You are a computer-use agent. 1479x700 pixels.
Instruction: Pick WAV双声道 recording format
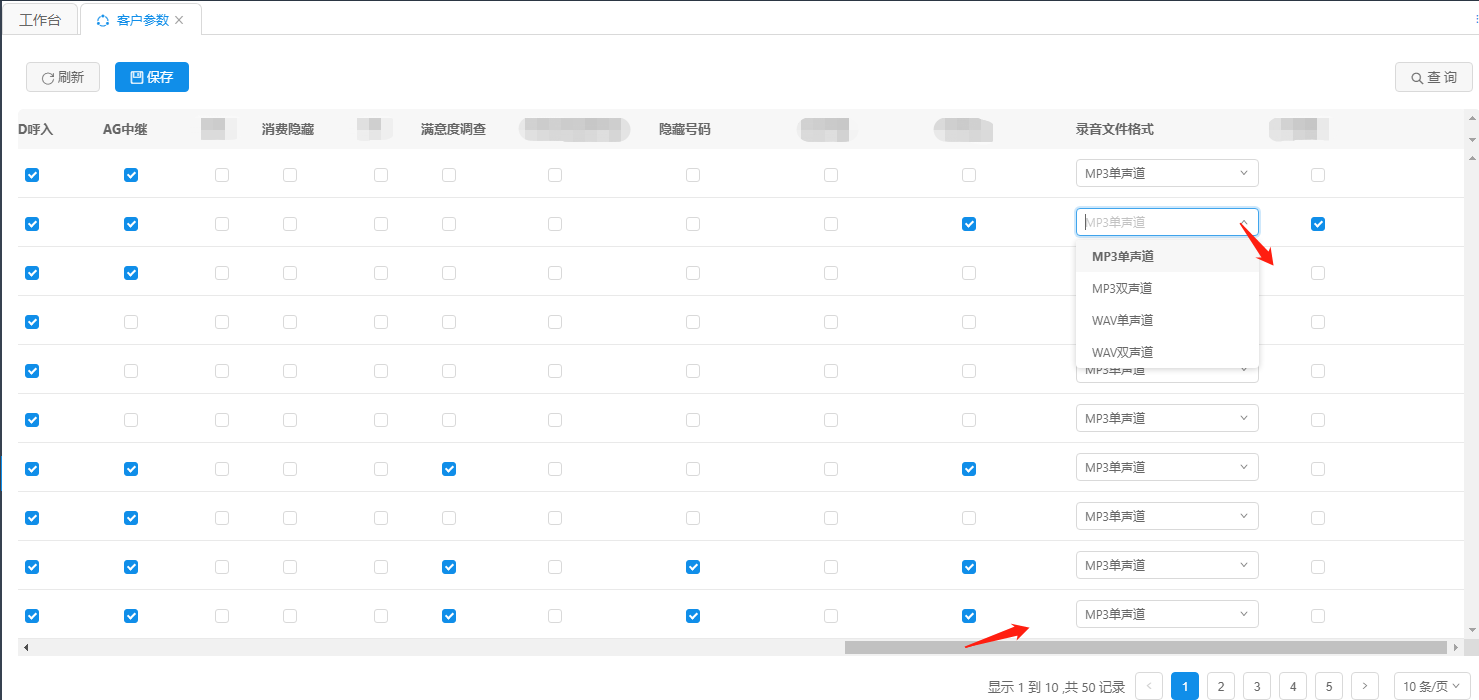[1122, 352]
